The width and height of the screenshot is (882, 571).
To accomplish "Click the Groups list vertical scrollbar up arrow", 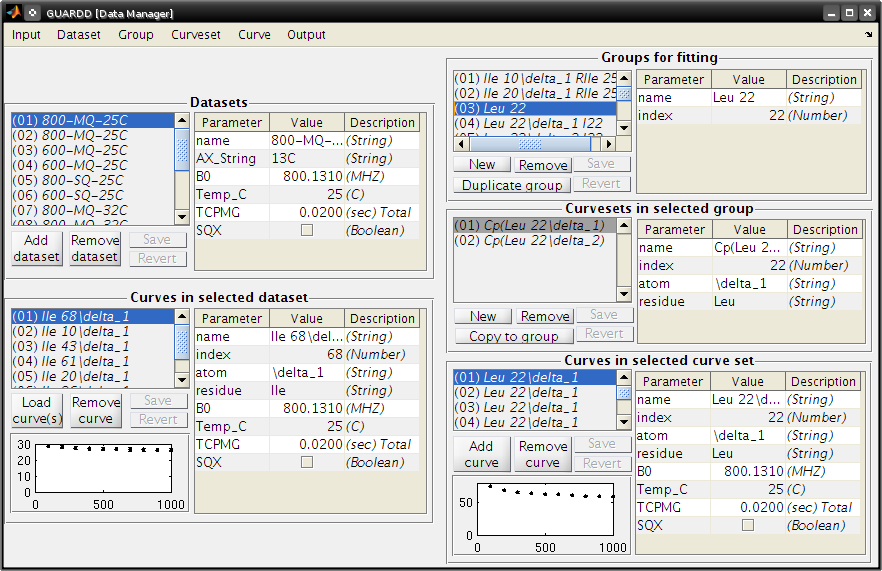I will (624, 78).
